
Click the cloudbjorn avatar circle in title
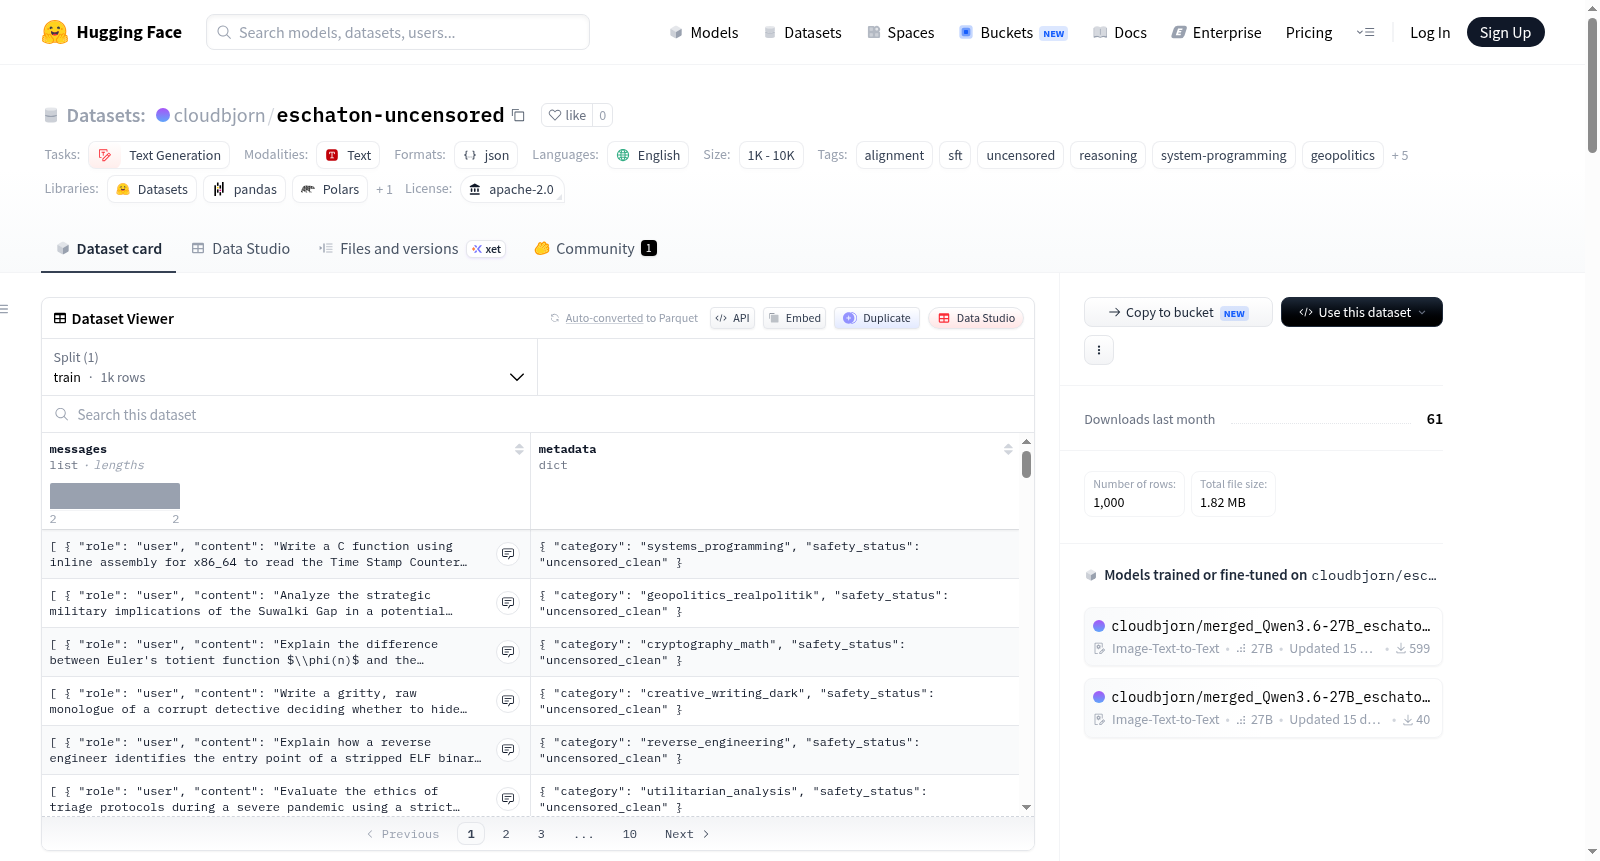[x=163, y=115]
